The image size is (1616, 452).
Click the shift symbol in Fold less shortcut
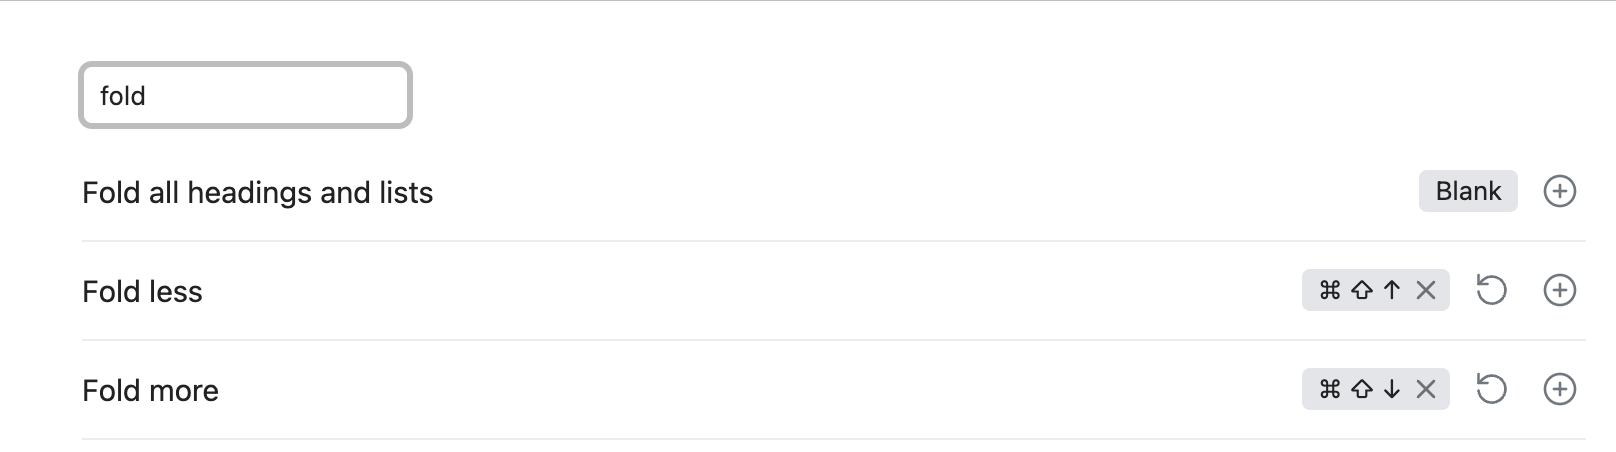click(x=1361, y=290)
